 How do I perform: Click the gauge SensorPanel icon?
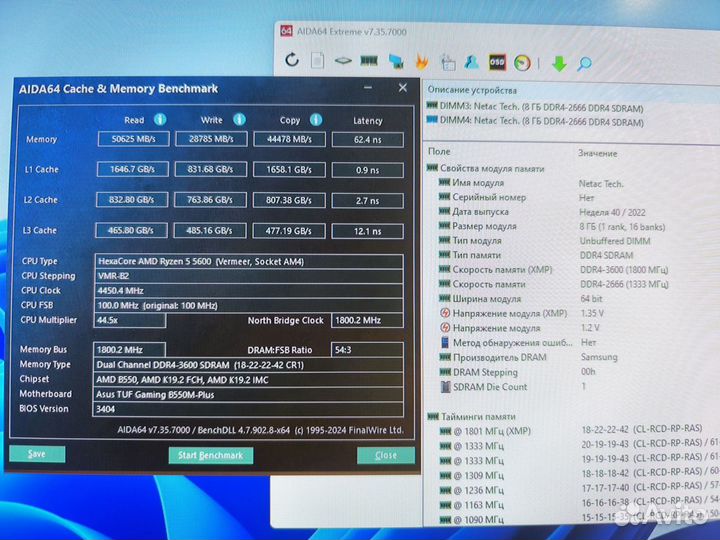tap(522, 63)
